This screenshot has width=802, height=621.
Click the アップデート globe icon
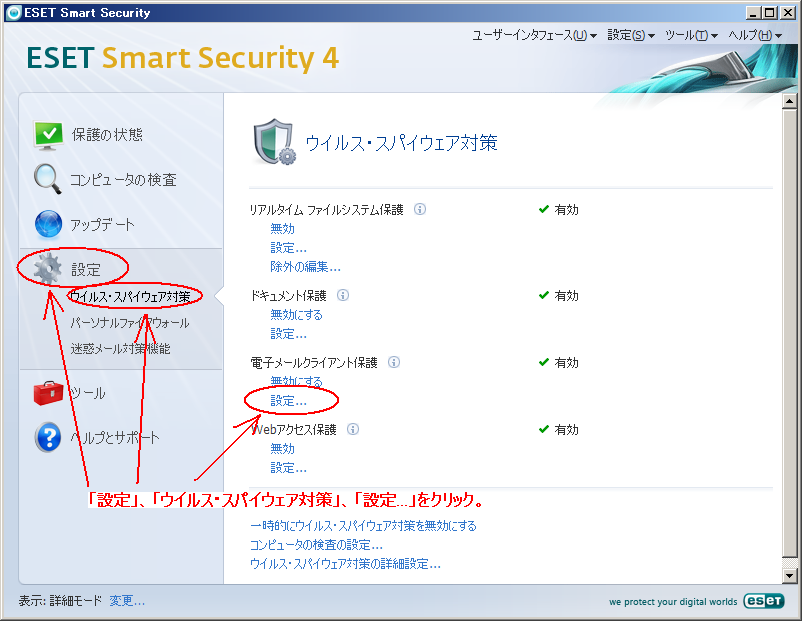coord(48,224)
